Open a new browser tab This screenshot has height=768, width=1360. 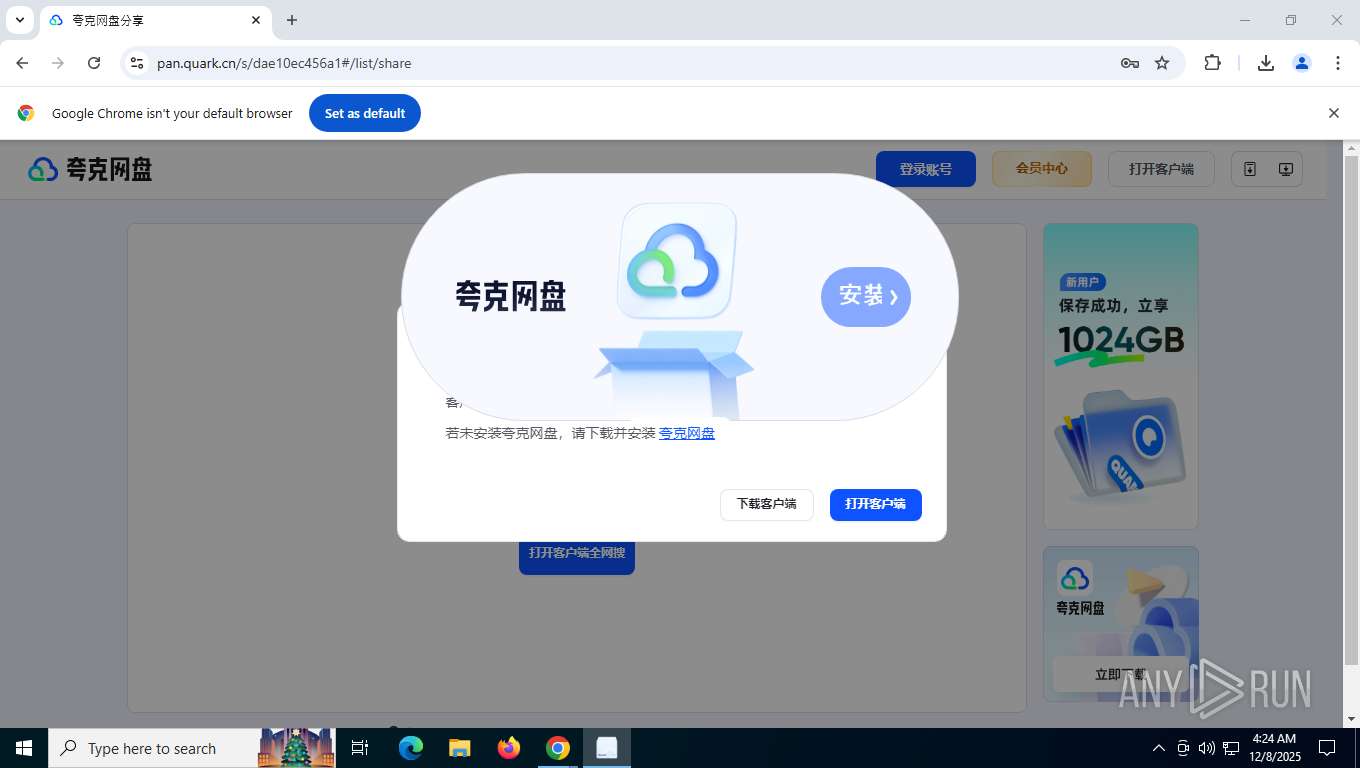tap(292, 20)
